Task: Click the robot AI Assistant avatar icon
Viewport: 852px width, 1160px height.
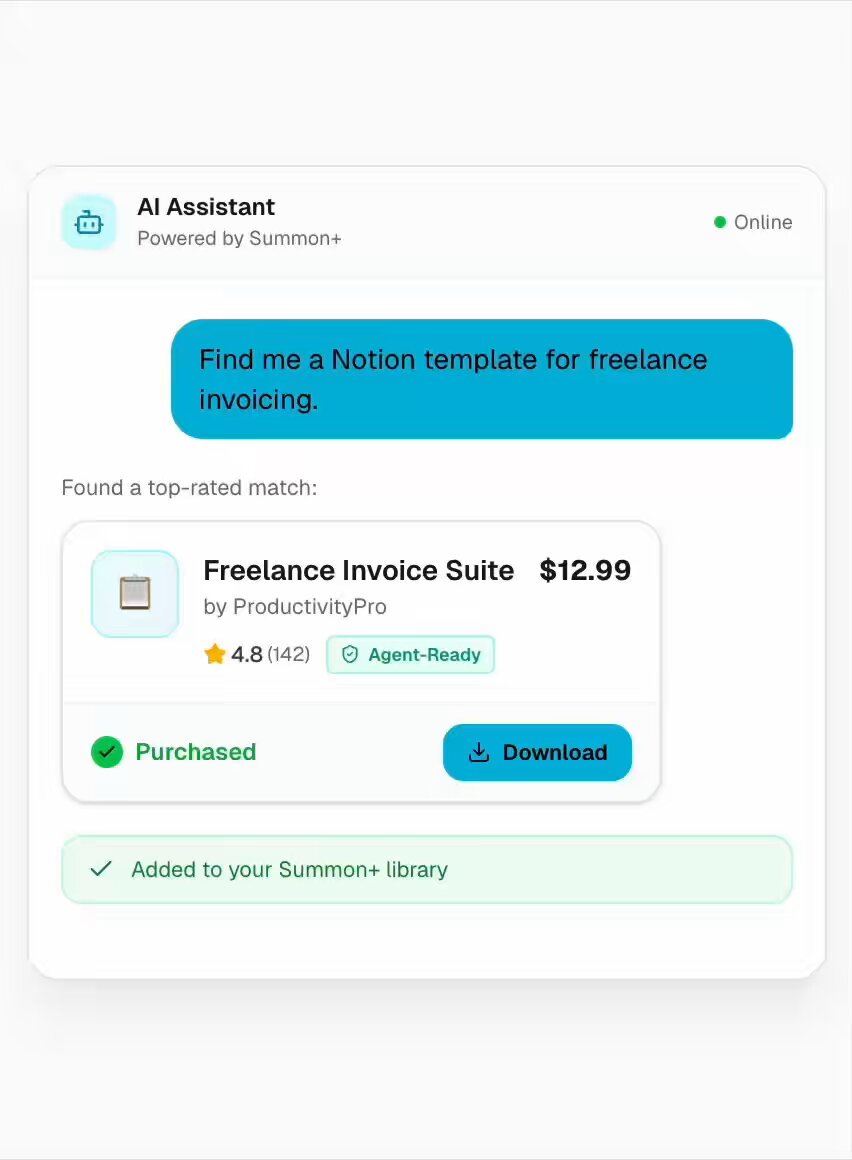Action: 89,222
